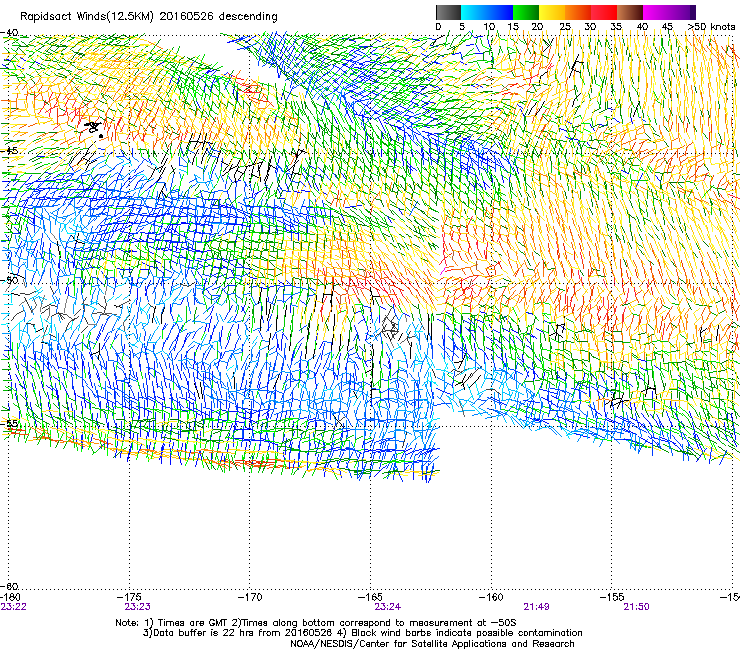Click the -165 longitude axis label

[x=370, y=597]
